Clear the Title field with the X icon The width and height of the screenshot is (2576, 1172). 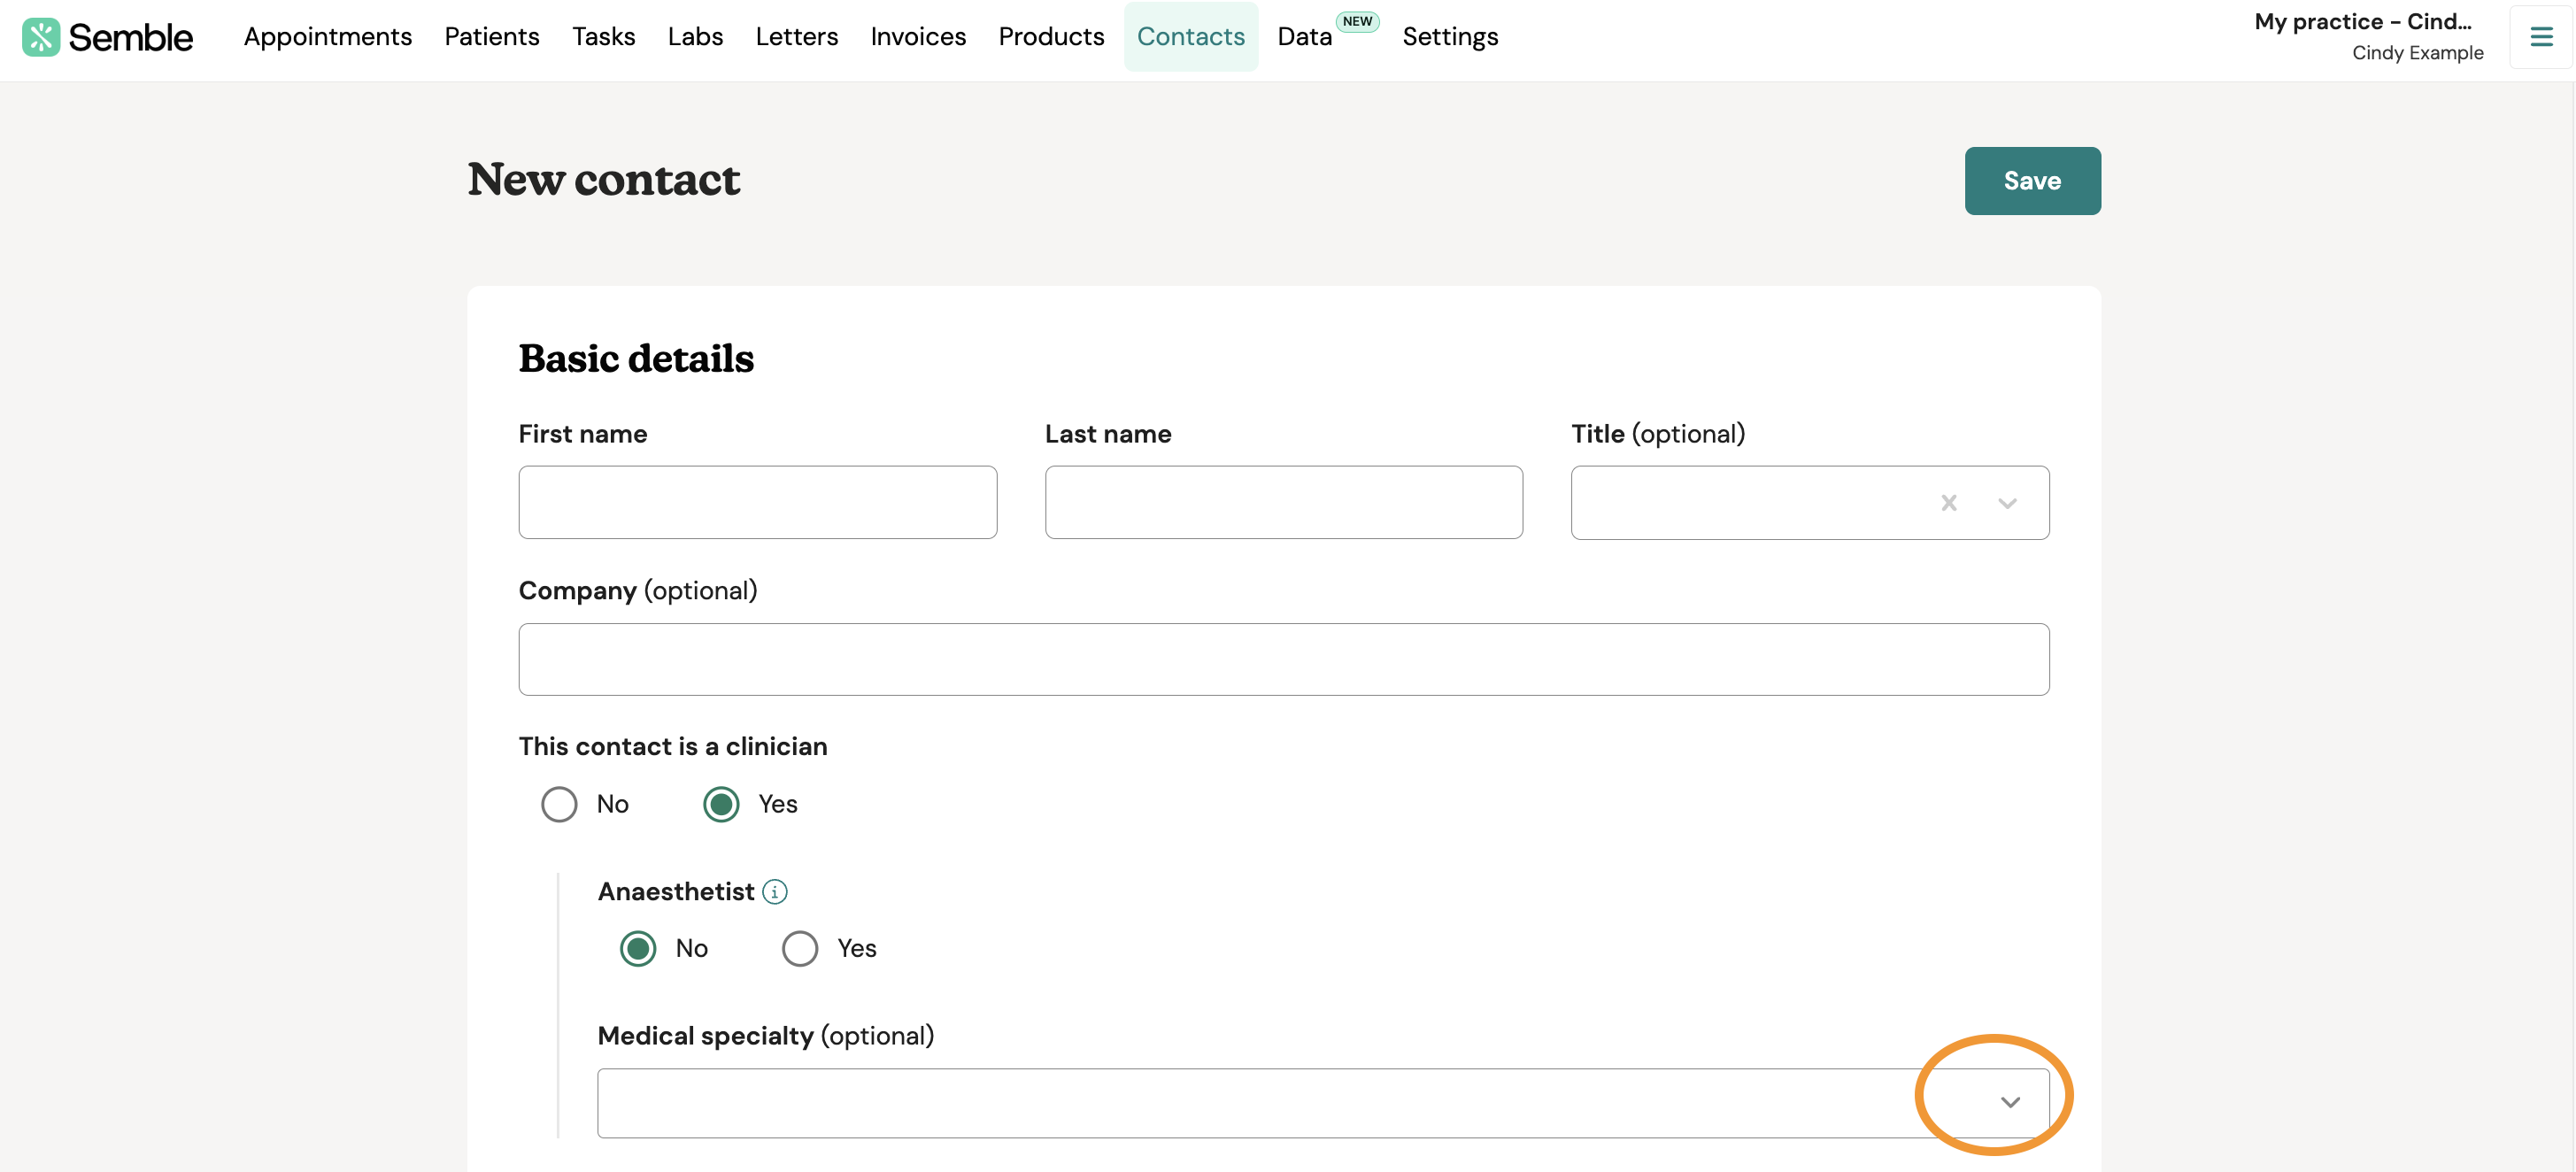1949,503
